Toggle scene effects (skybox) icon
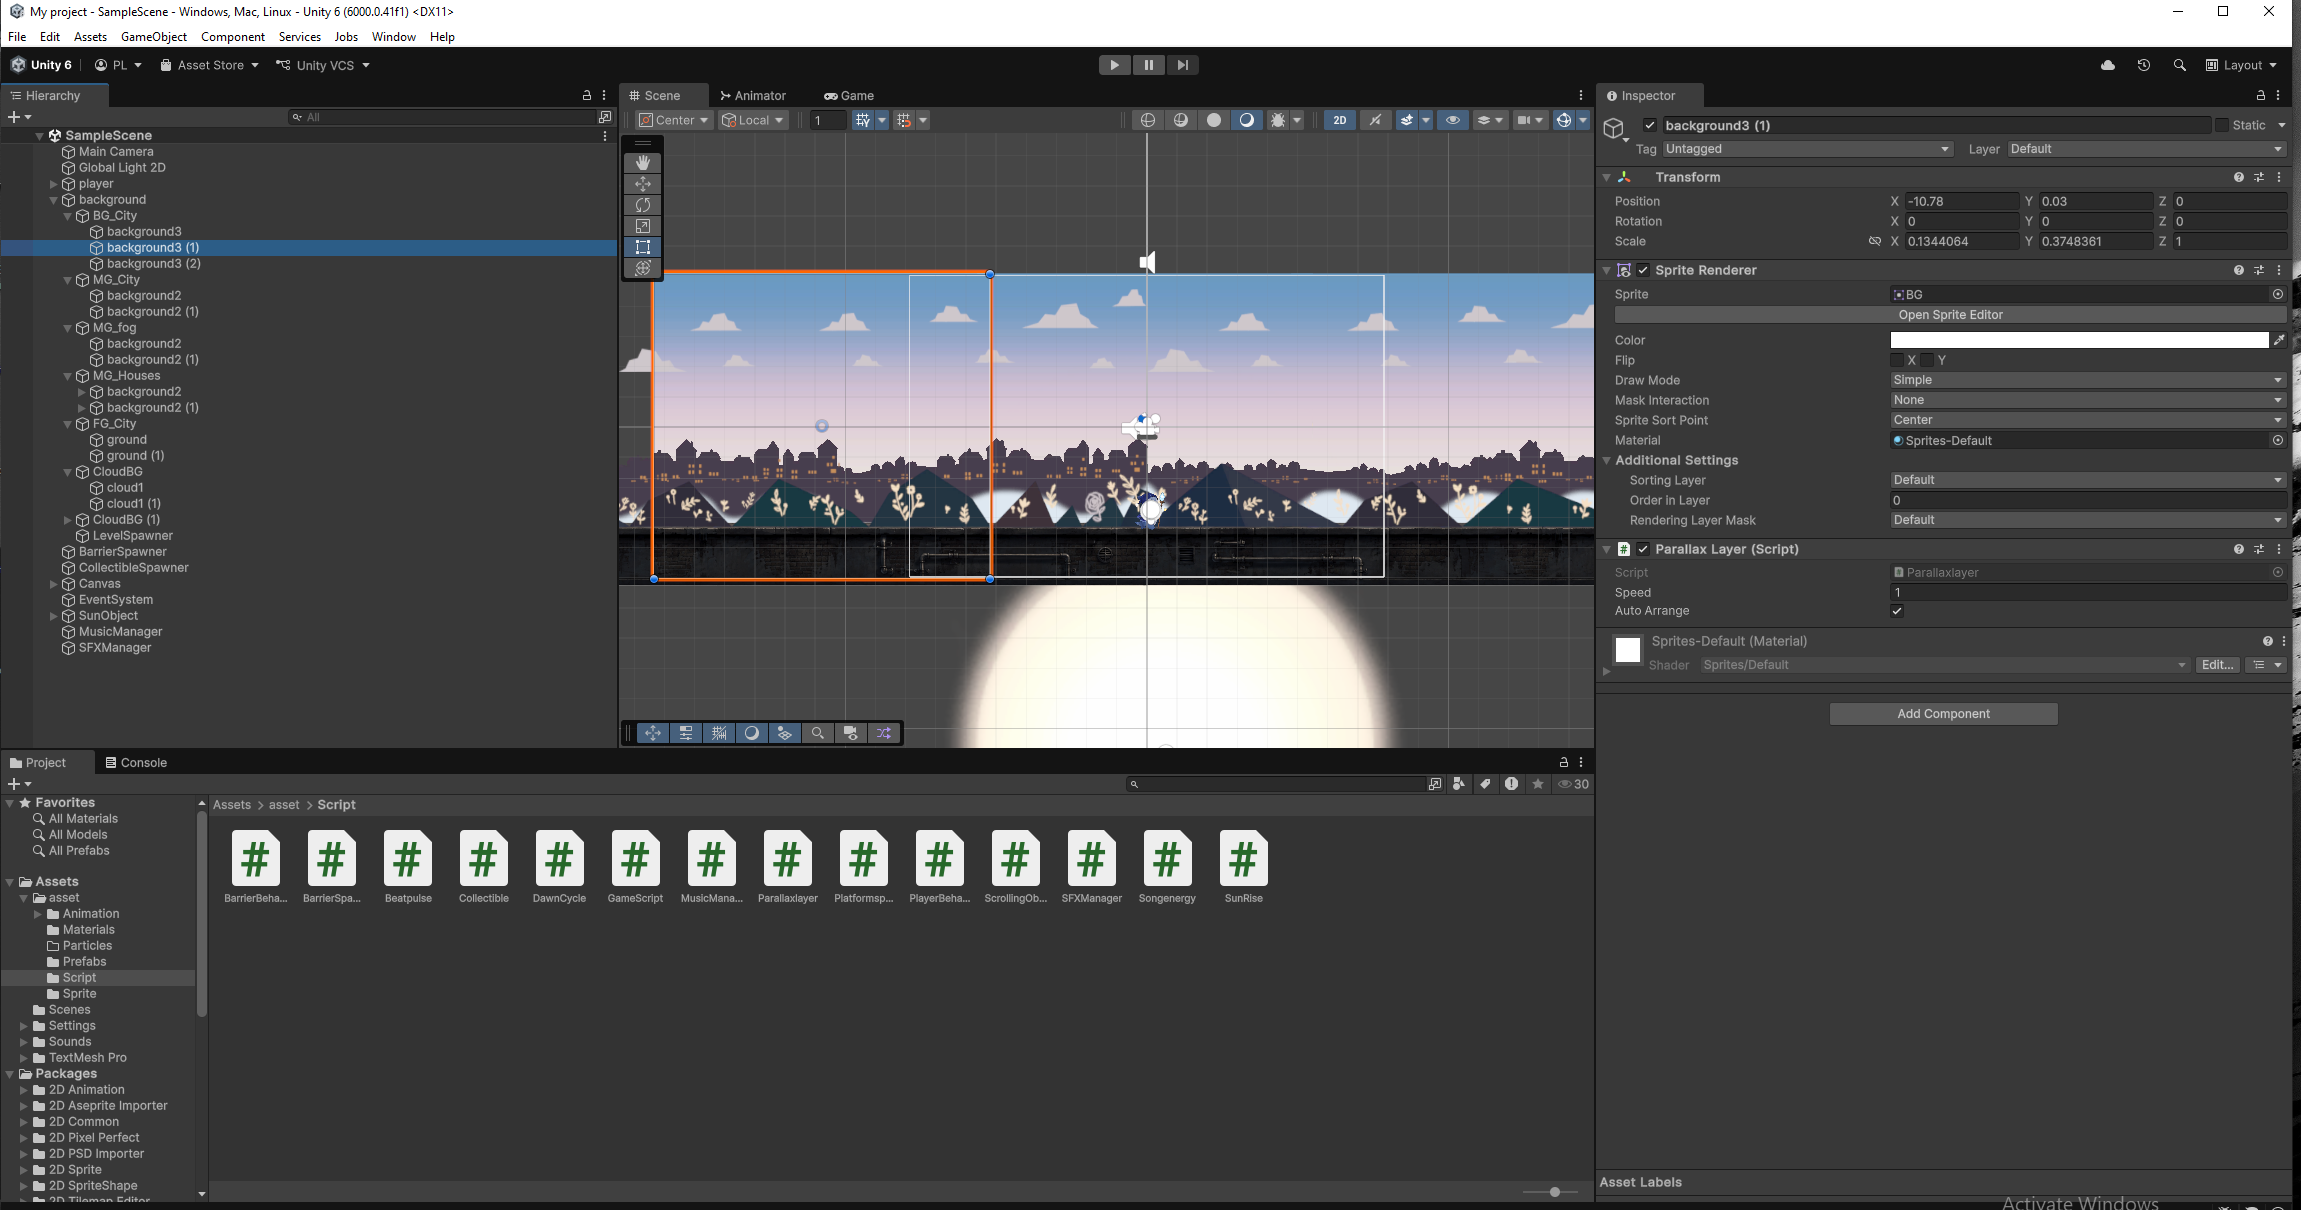The image size is (2301, 1210). pos(1407,120)
